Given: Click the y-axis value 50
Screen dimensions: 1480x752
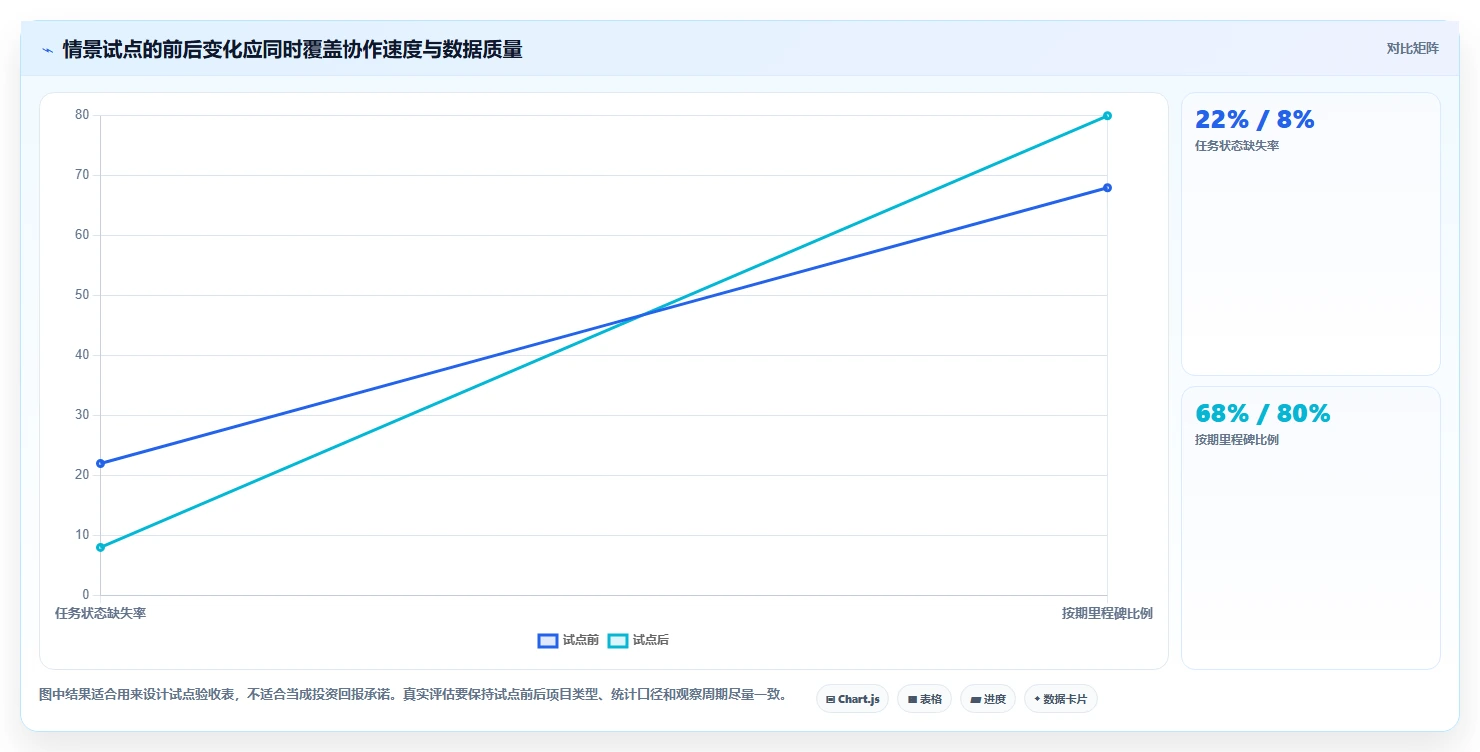Looking at the screenshot, I should (x=82, y=295).
